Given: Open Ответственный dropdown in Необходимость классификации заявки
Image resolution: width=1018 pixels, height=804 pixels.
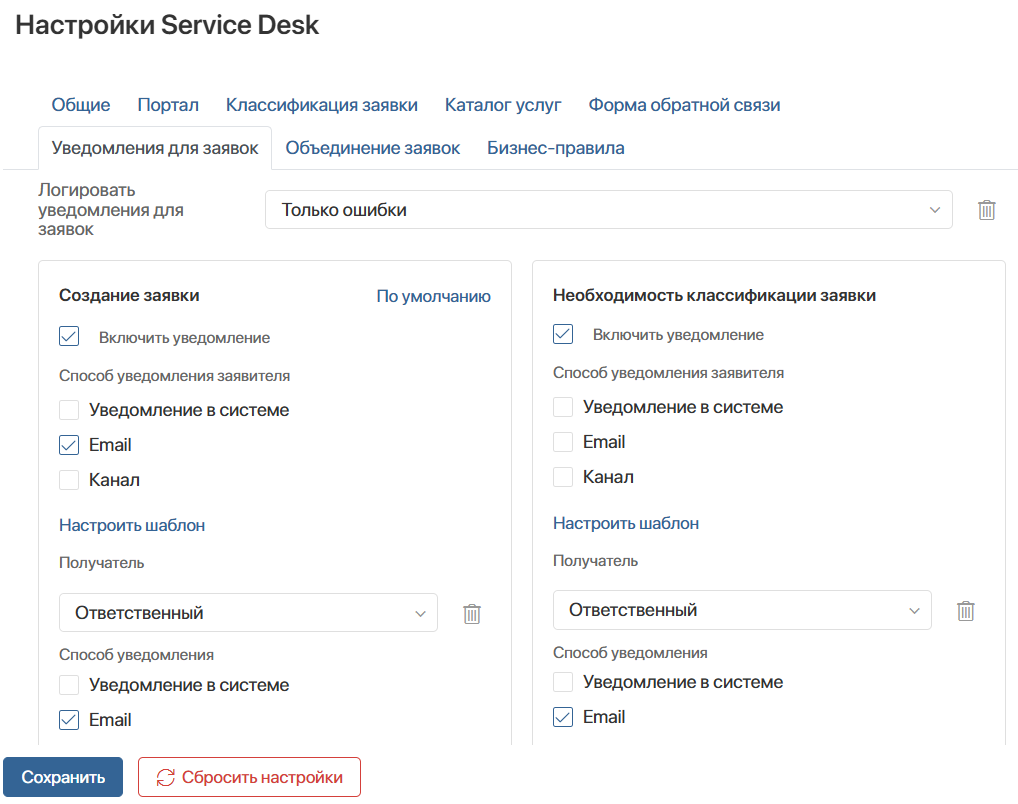Looking at the screenshot, I should (x=742, y=610).
